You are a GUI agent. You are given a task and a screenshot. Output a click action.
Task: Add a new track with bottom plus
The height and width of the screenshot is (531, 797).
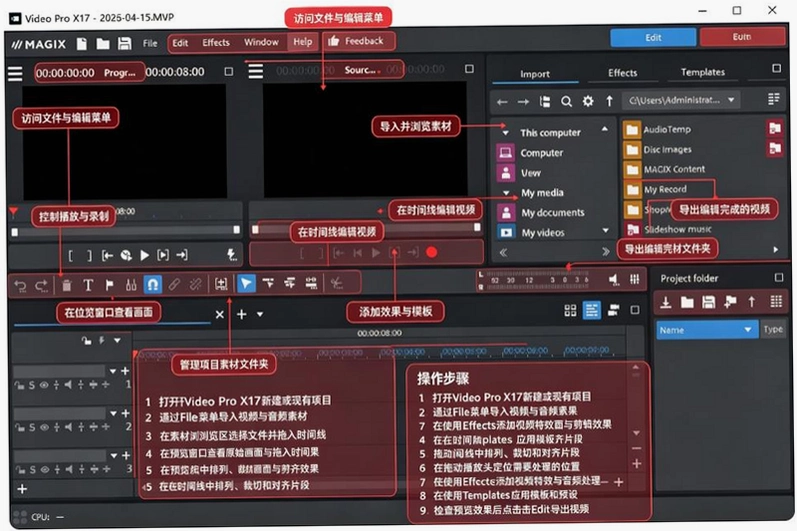tap(22, 489)
